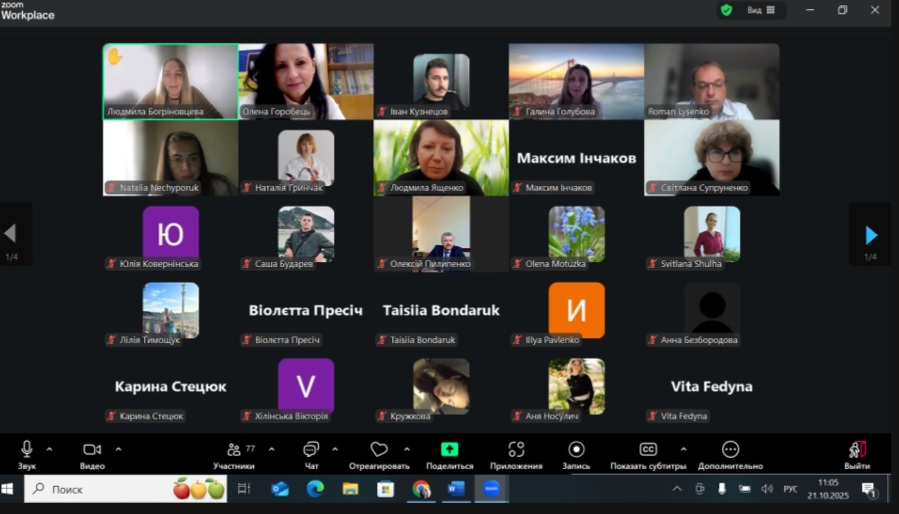Expand audio options arrow next to Звук

[x=50, y=449]
